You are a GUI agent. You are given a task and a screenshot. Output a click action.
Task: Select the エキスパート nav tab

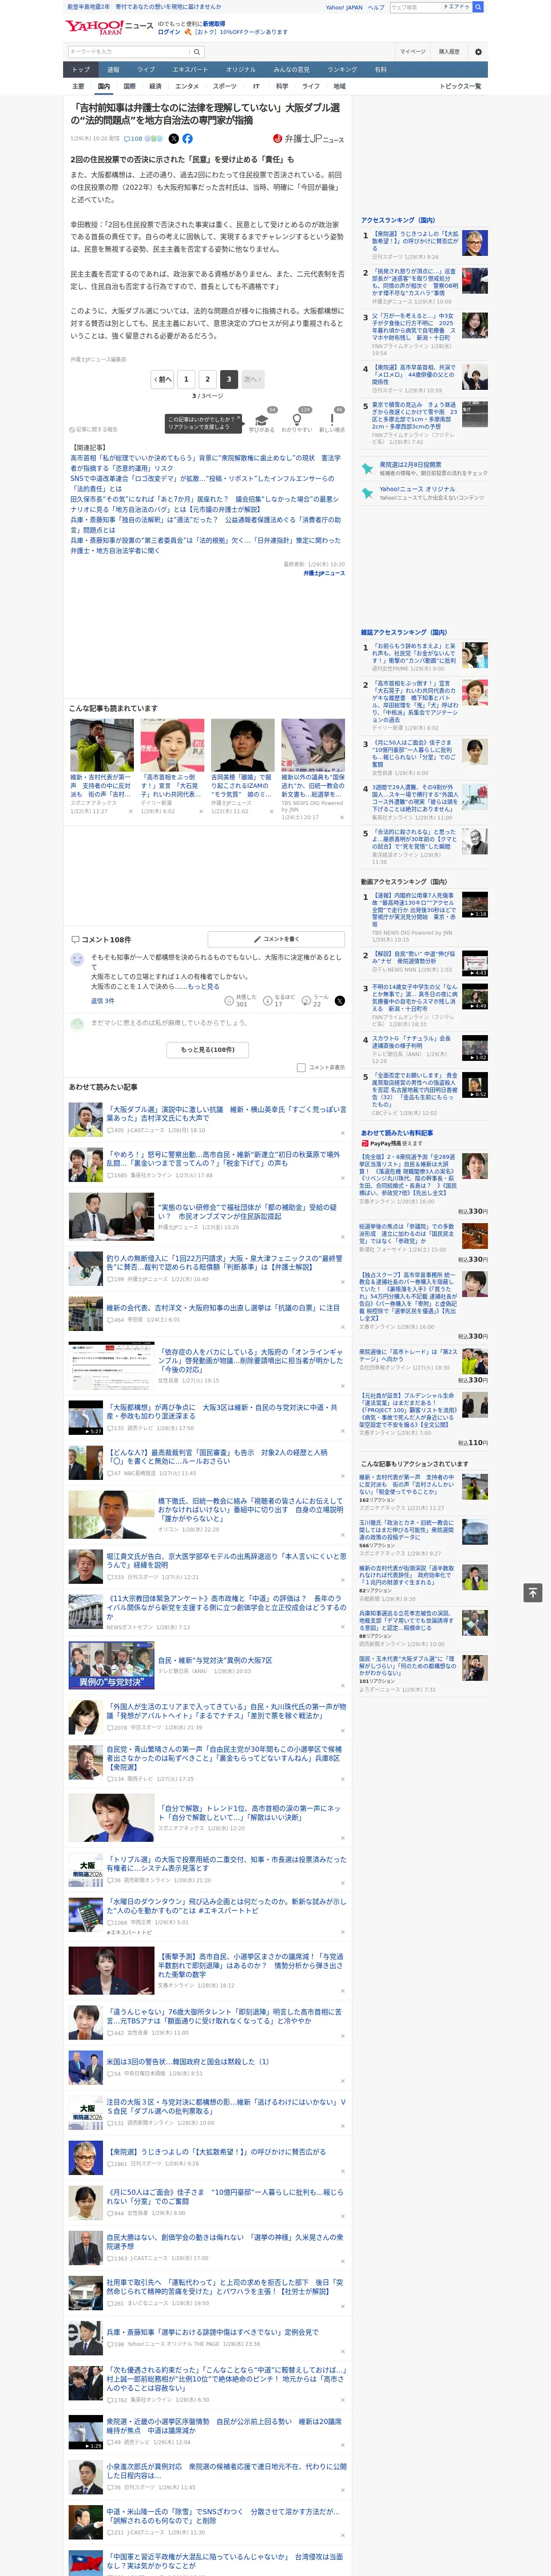[x=190, y=70]
